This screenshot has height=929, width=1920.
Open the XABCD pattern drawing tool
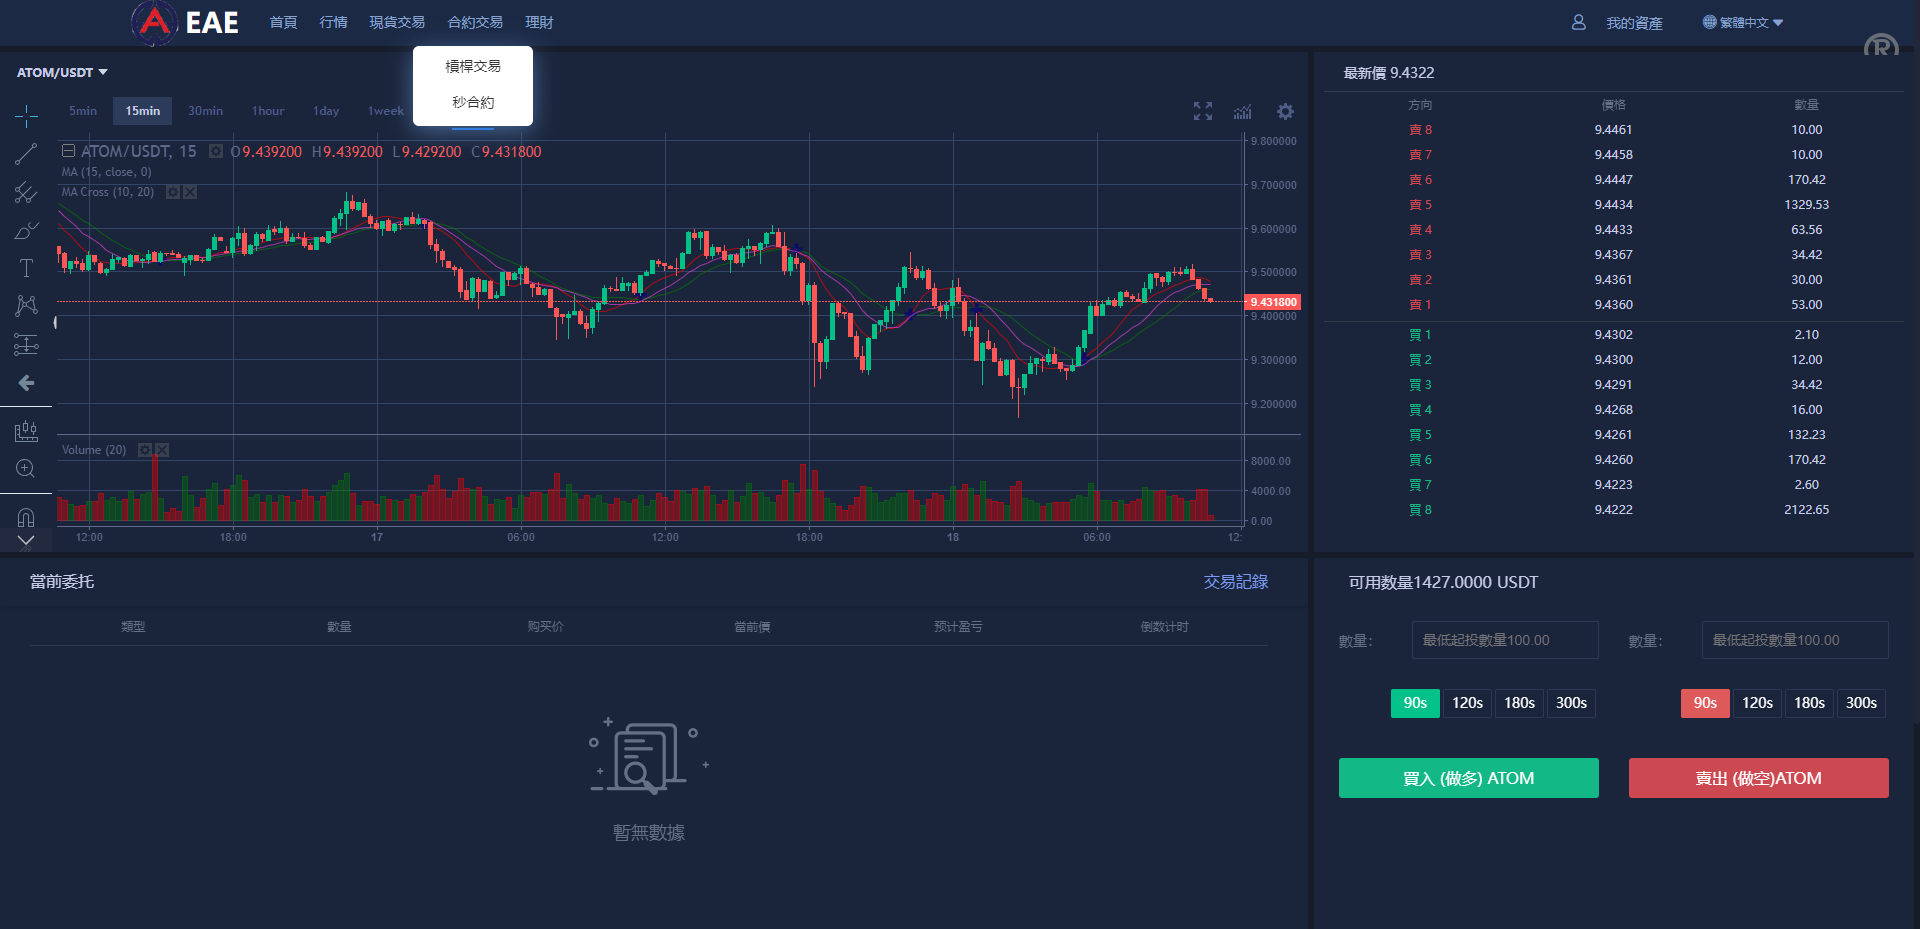[x=26, y=305]
